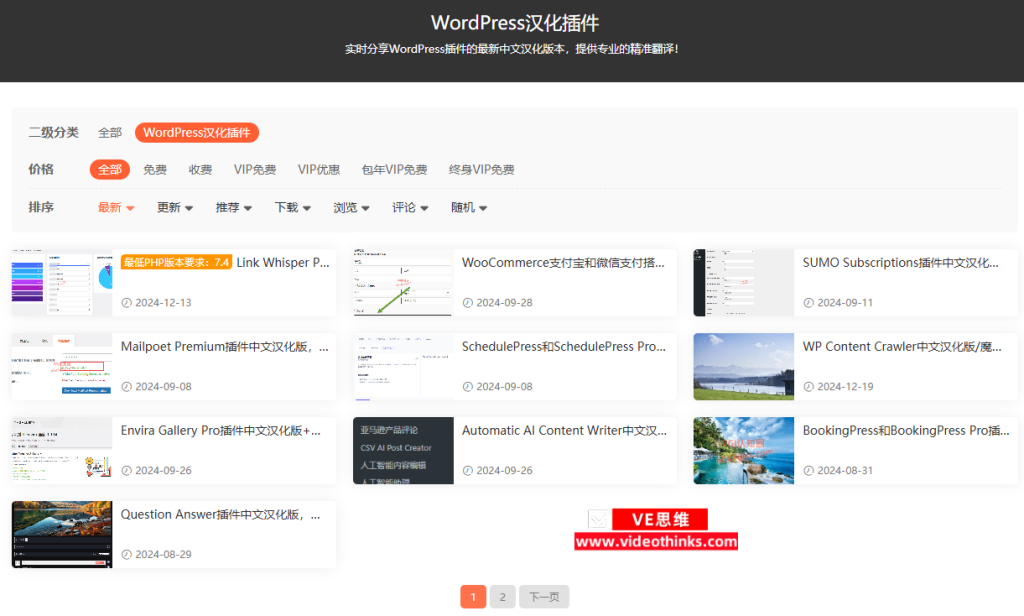Image resolution: width=1024 pixels, height=616 pixels.
Task: Go to page 2
Action: (502, 596)
